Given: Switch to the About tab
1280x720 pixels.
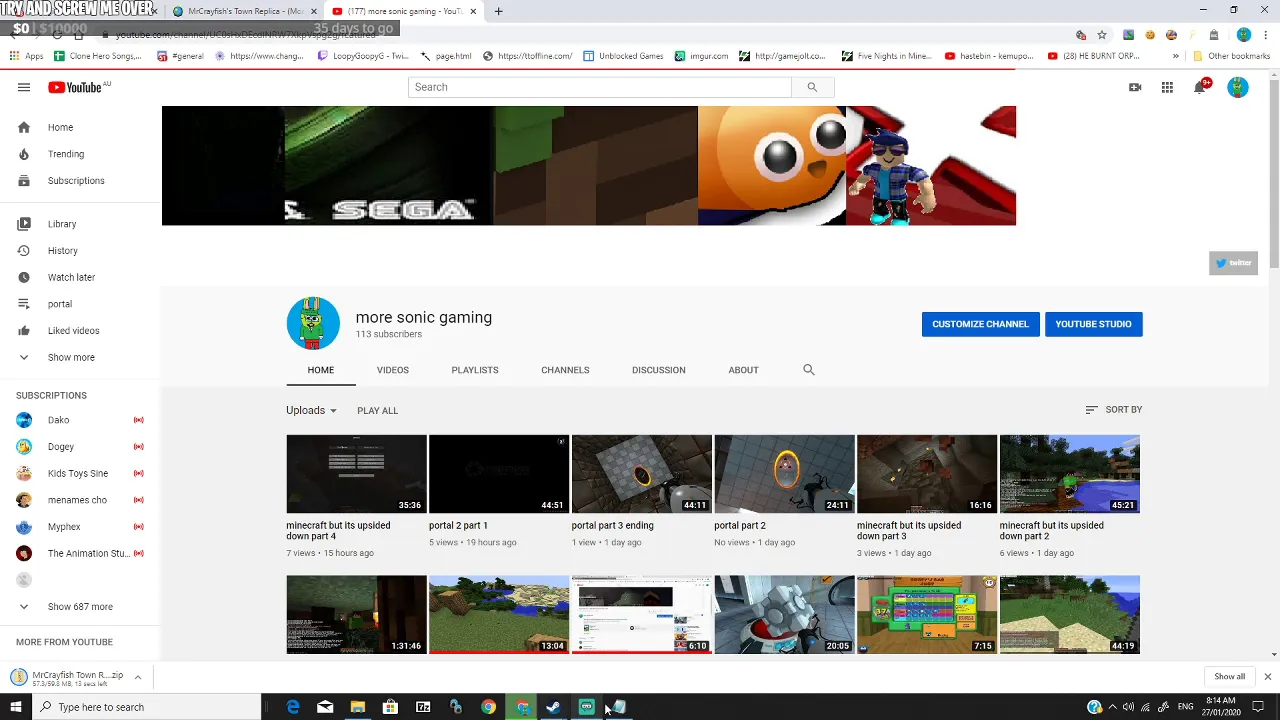Looking at the screenshot, I should click(x=743, y=370).
